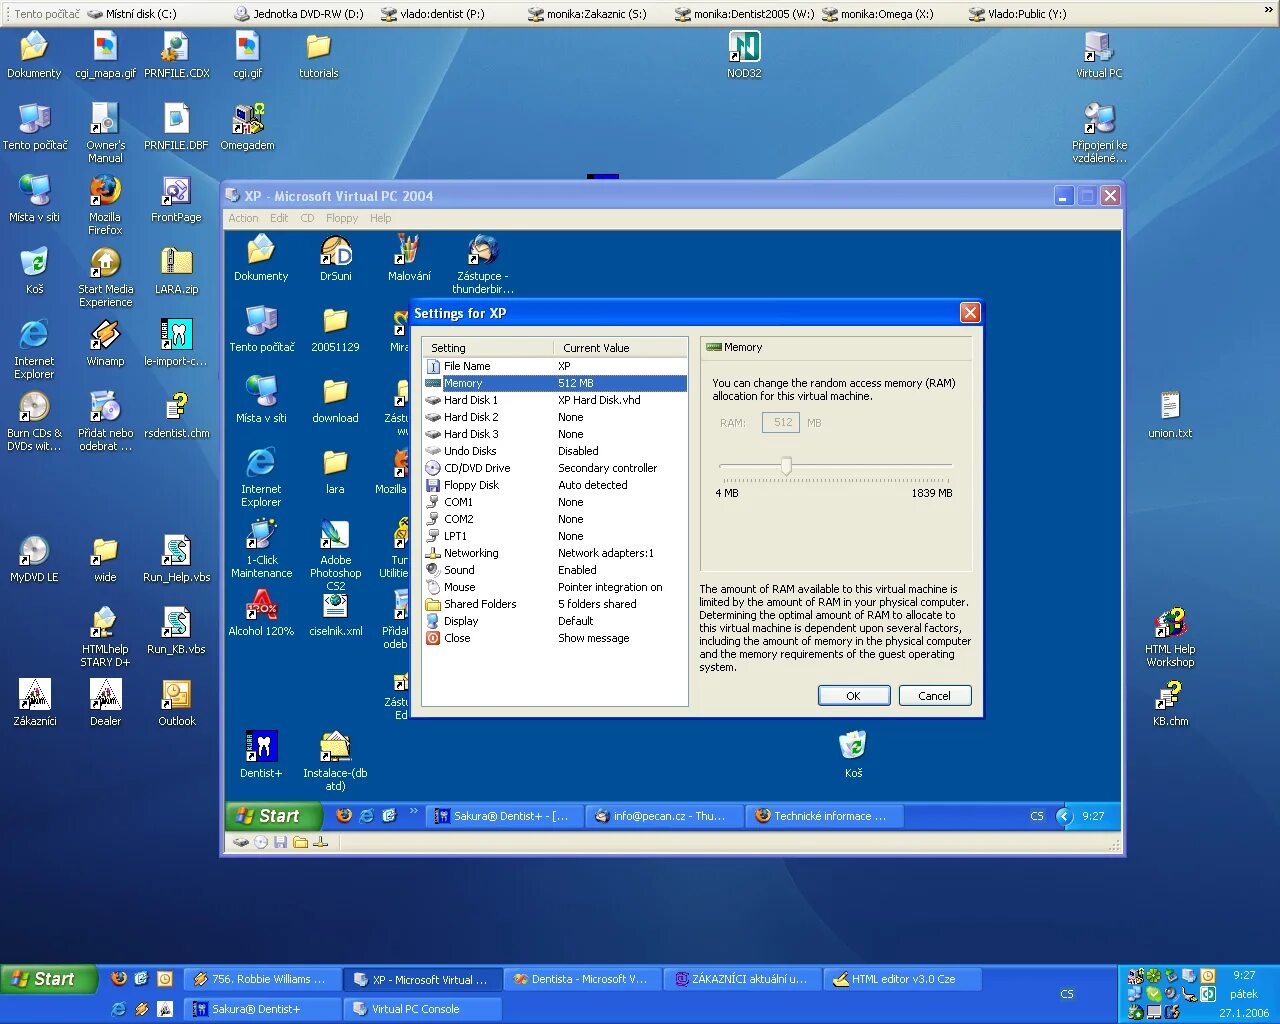This screenshot has height=1024, width=1280.
Task: Select Networking setting row
Action: (x=555, y=553)
